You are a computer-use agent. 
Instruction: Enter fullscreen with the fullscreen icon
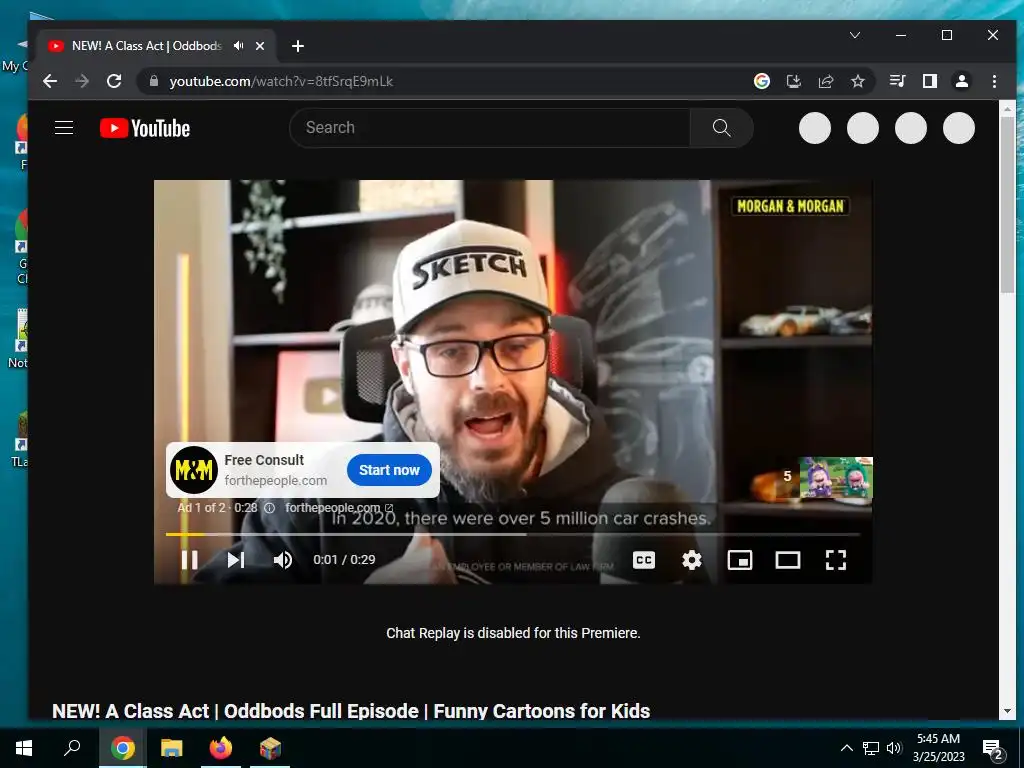(836, 560)
